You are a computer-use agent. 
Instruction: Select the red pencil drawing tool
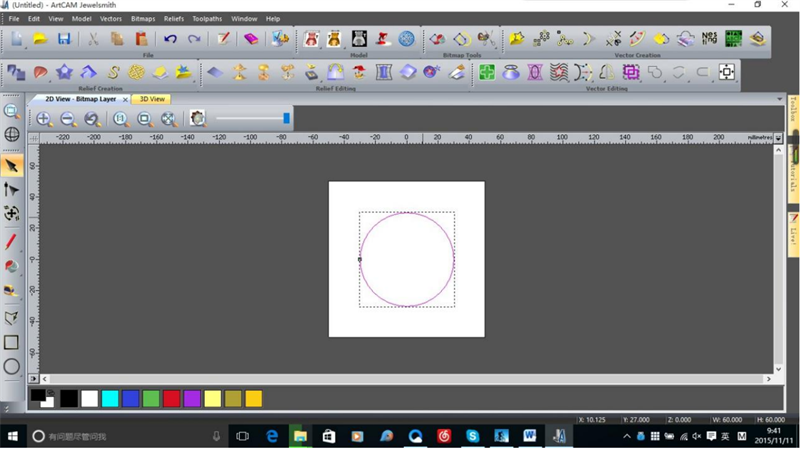coord(11,241)
